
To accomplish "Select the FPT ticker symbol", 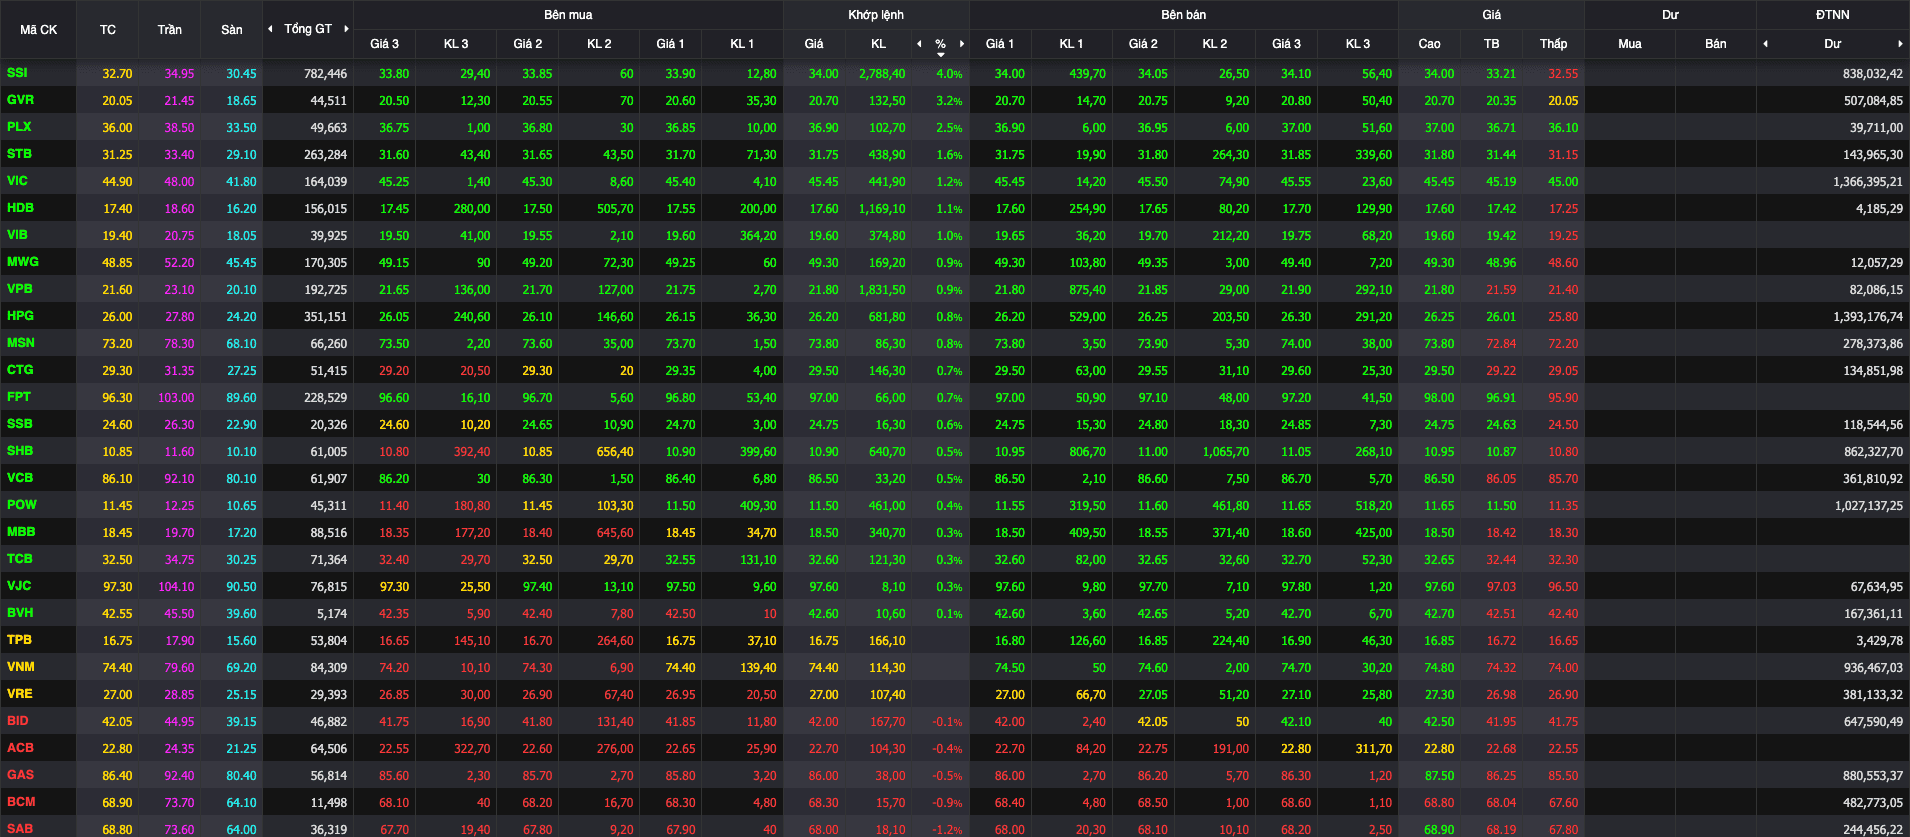I will (18, 397).
